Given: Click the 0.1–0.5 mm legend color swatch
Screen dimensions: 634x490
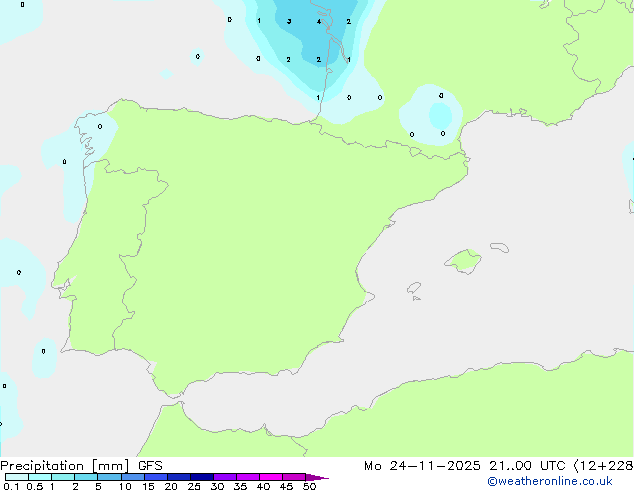Looking at the screenshot, I should [17, 477].
